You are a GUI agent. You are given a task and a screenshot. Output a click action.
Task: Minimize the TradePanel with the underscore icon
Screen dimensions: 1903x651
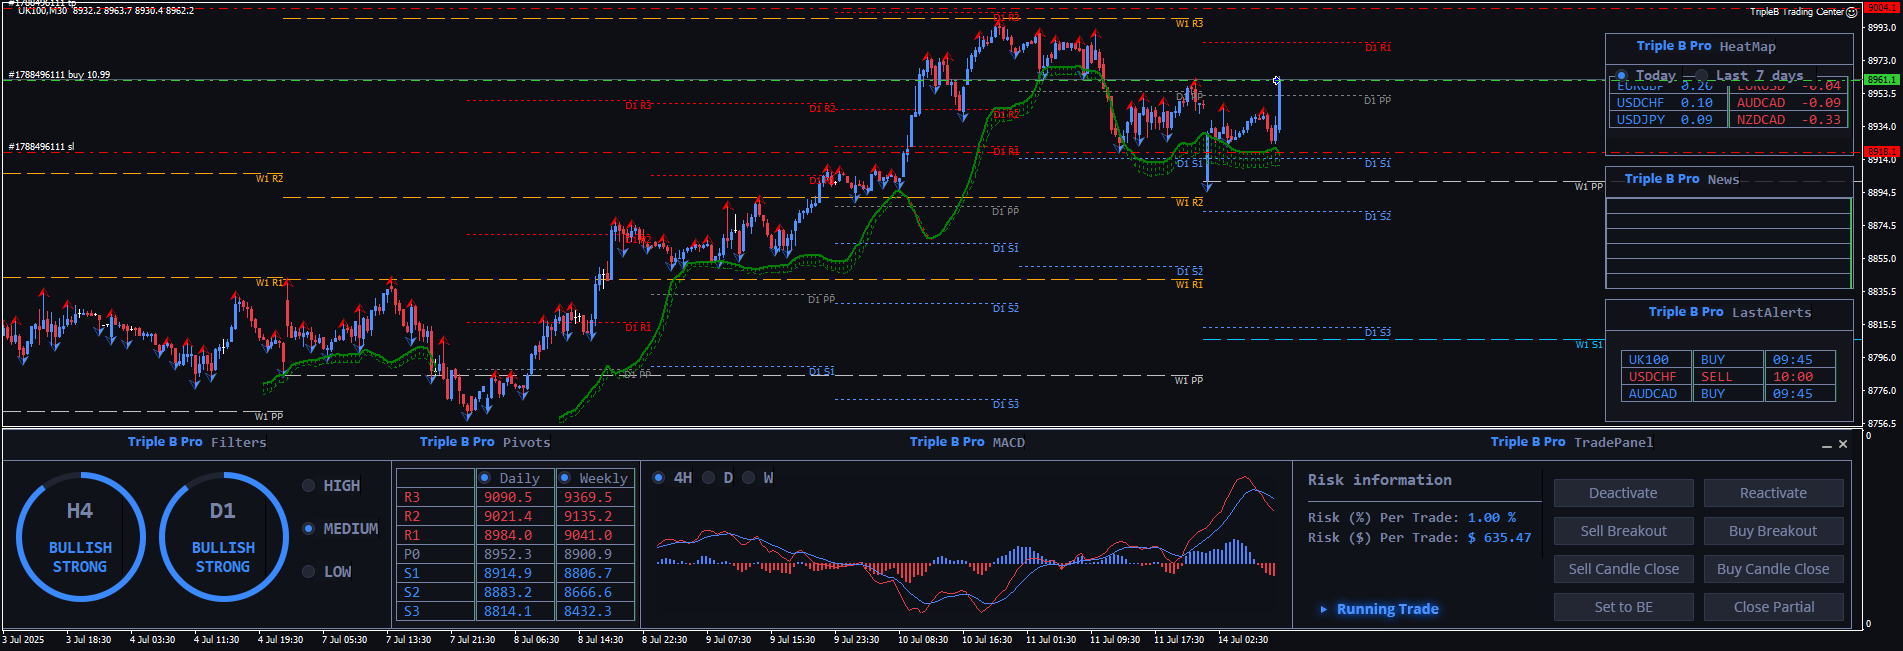tap(1827, 445)
